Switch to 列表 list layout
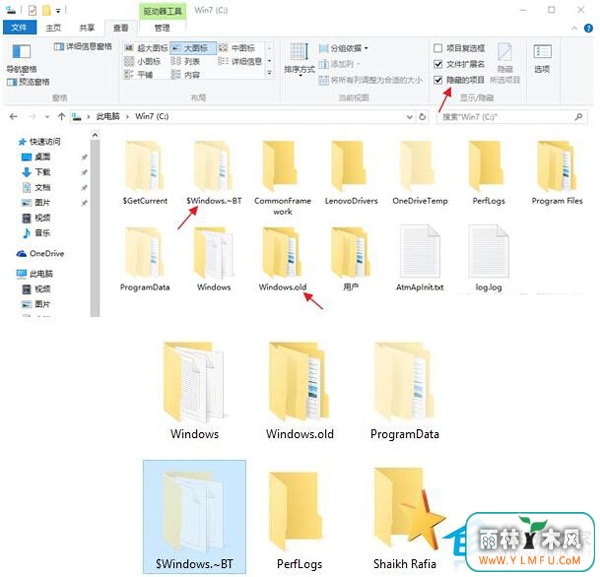The width and height of the screenshot is (600, 577). pos(186,61)
